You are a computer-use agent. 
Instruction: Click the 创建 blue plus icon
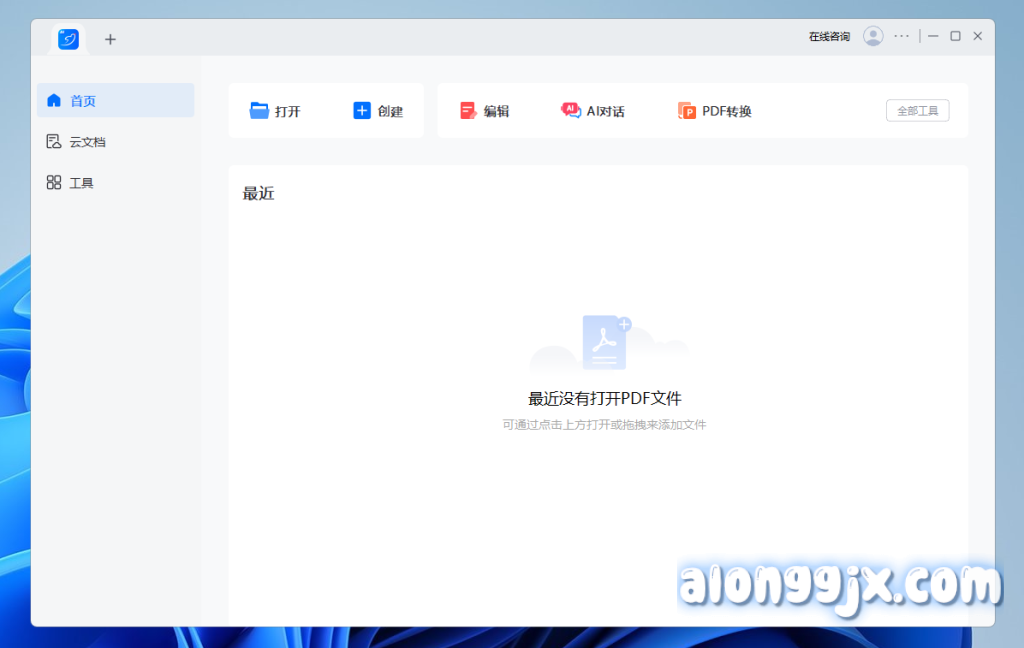tap(362, 111)
